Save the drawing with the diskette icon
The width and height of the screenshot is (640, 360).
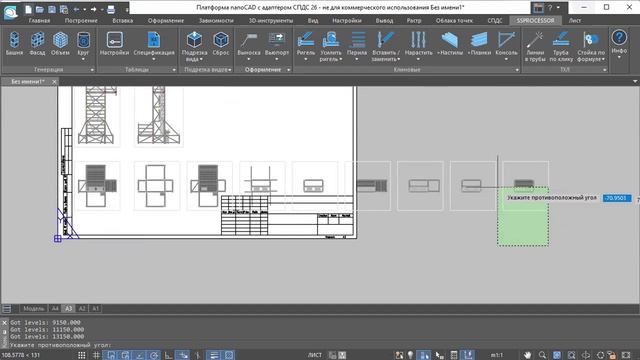tap(51, 9)
